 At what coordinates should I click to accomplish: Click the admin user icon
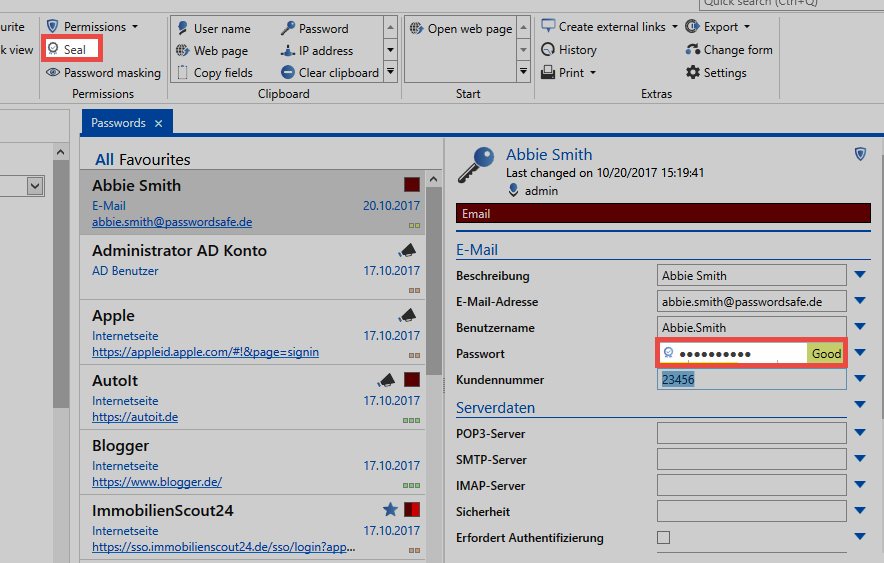click(513, 190)
